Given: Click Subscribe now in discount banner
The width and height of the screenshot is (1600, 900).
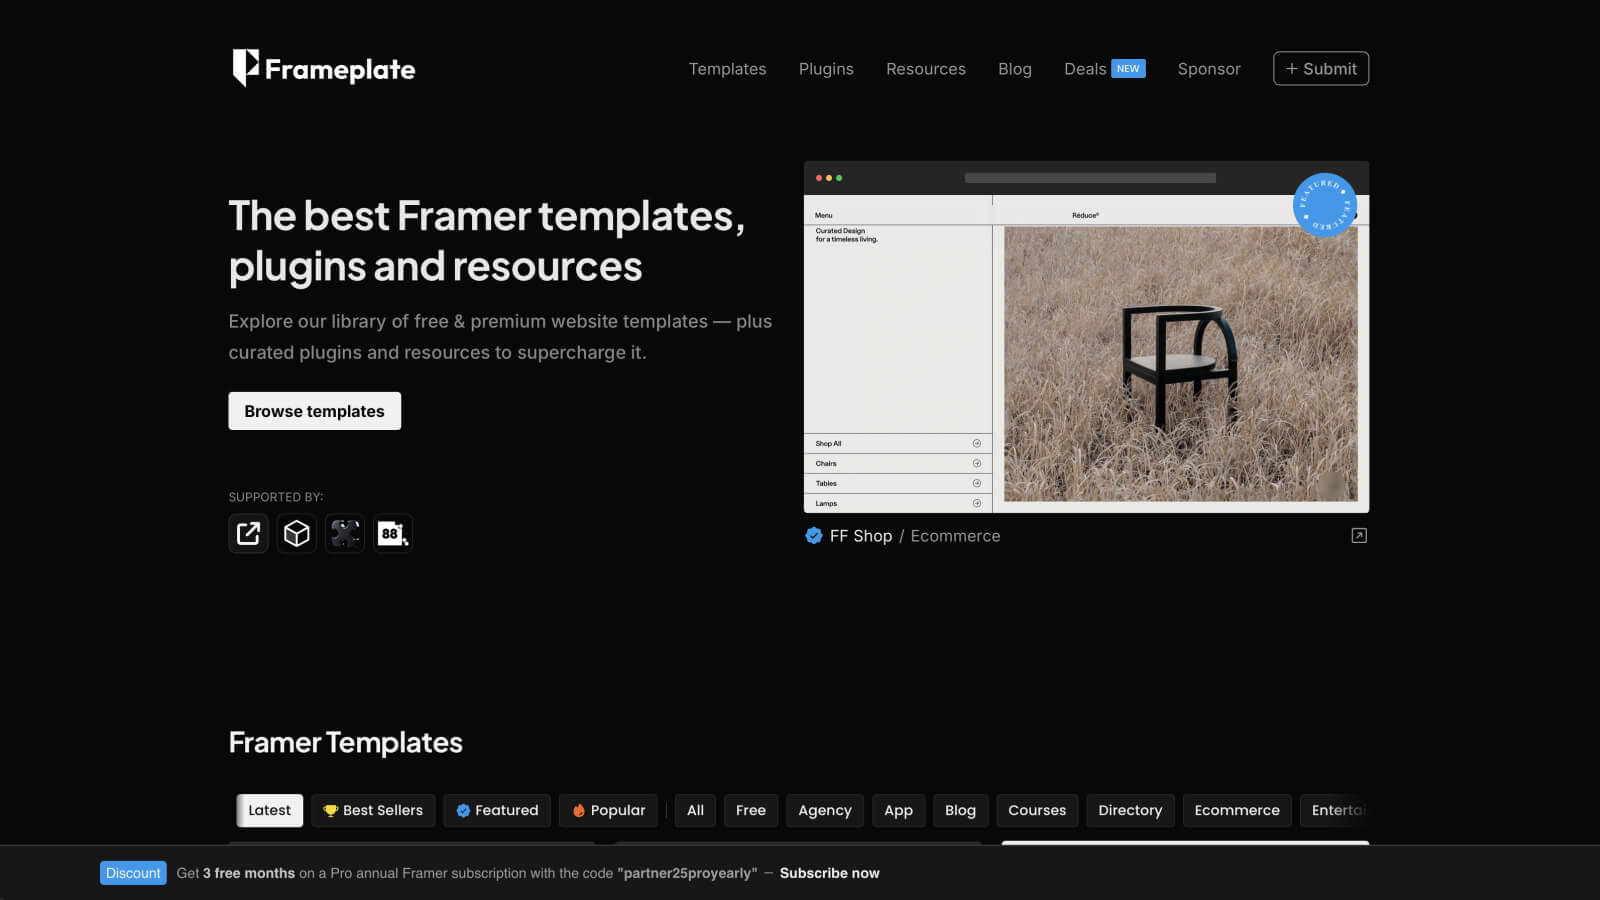Looking at the screenshot, I should coord(829,873).
